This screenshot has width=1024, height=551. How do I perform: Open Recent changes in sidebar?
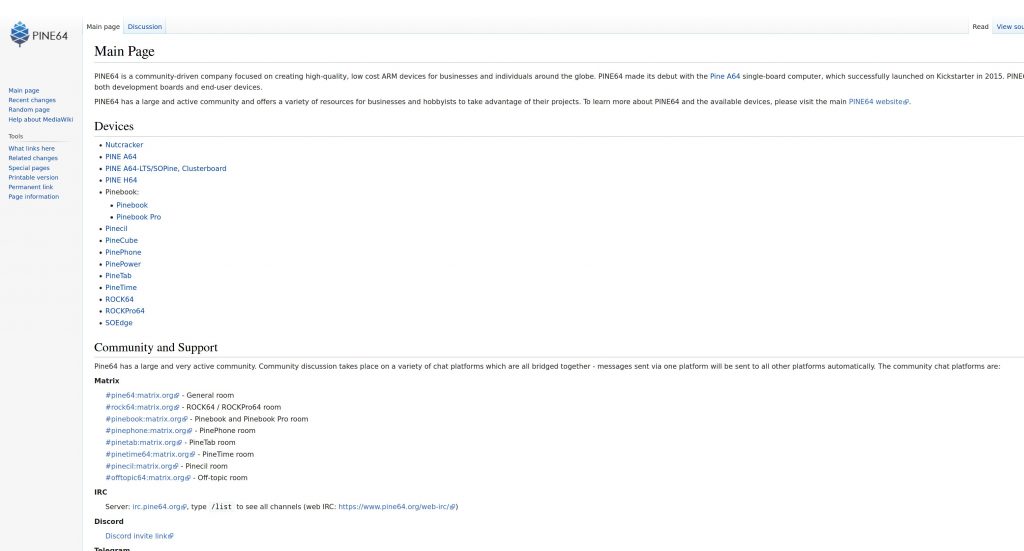(32, 100)
